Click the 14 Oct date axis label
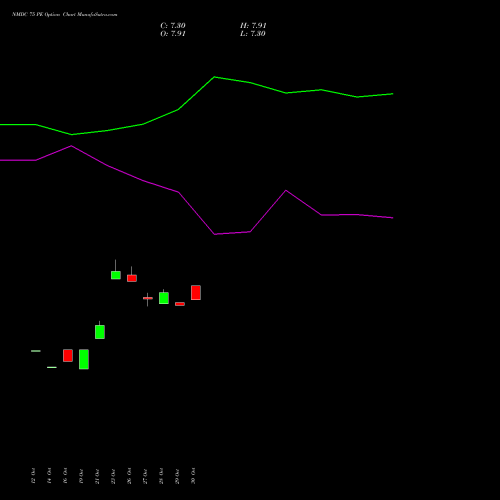Image resolution: width=500 pixels, height=500 pixels. pyautogui.click(x=49, y=476)
